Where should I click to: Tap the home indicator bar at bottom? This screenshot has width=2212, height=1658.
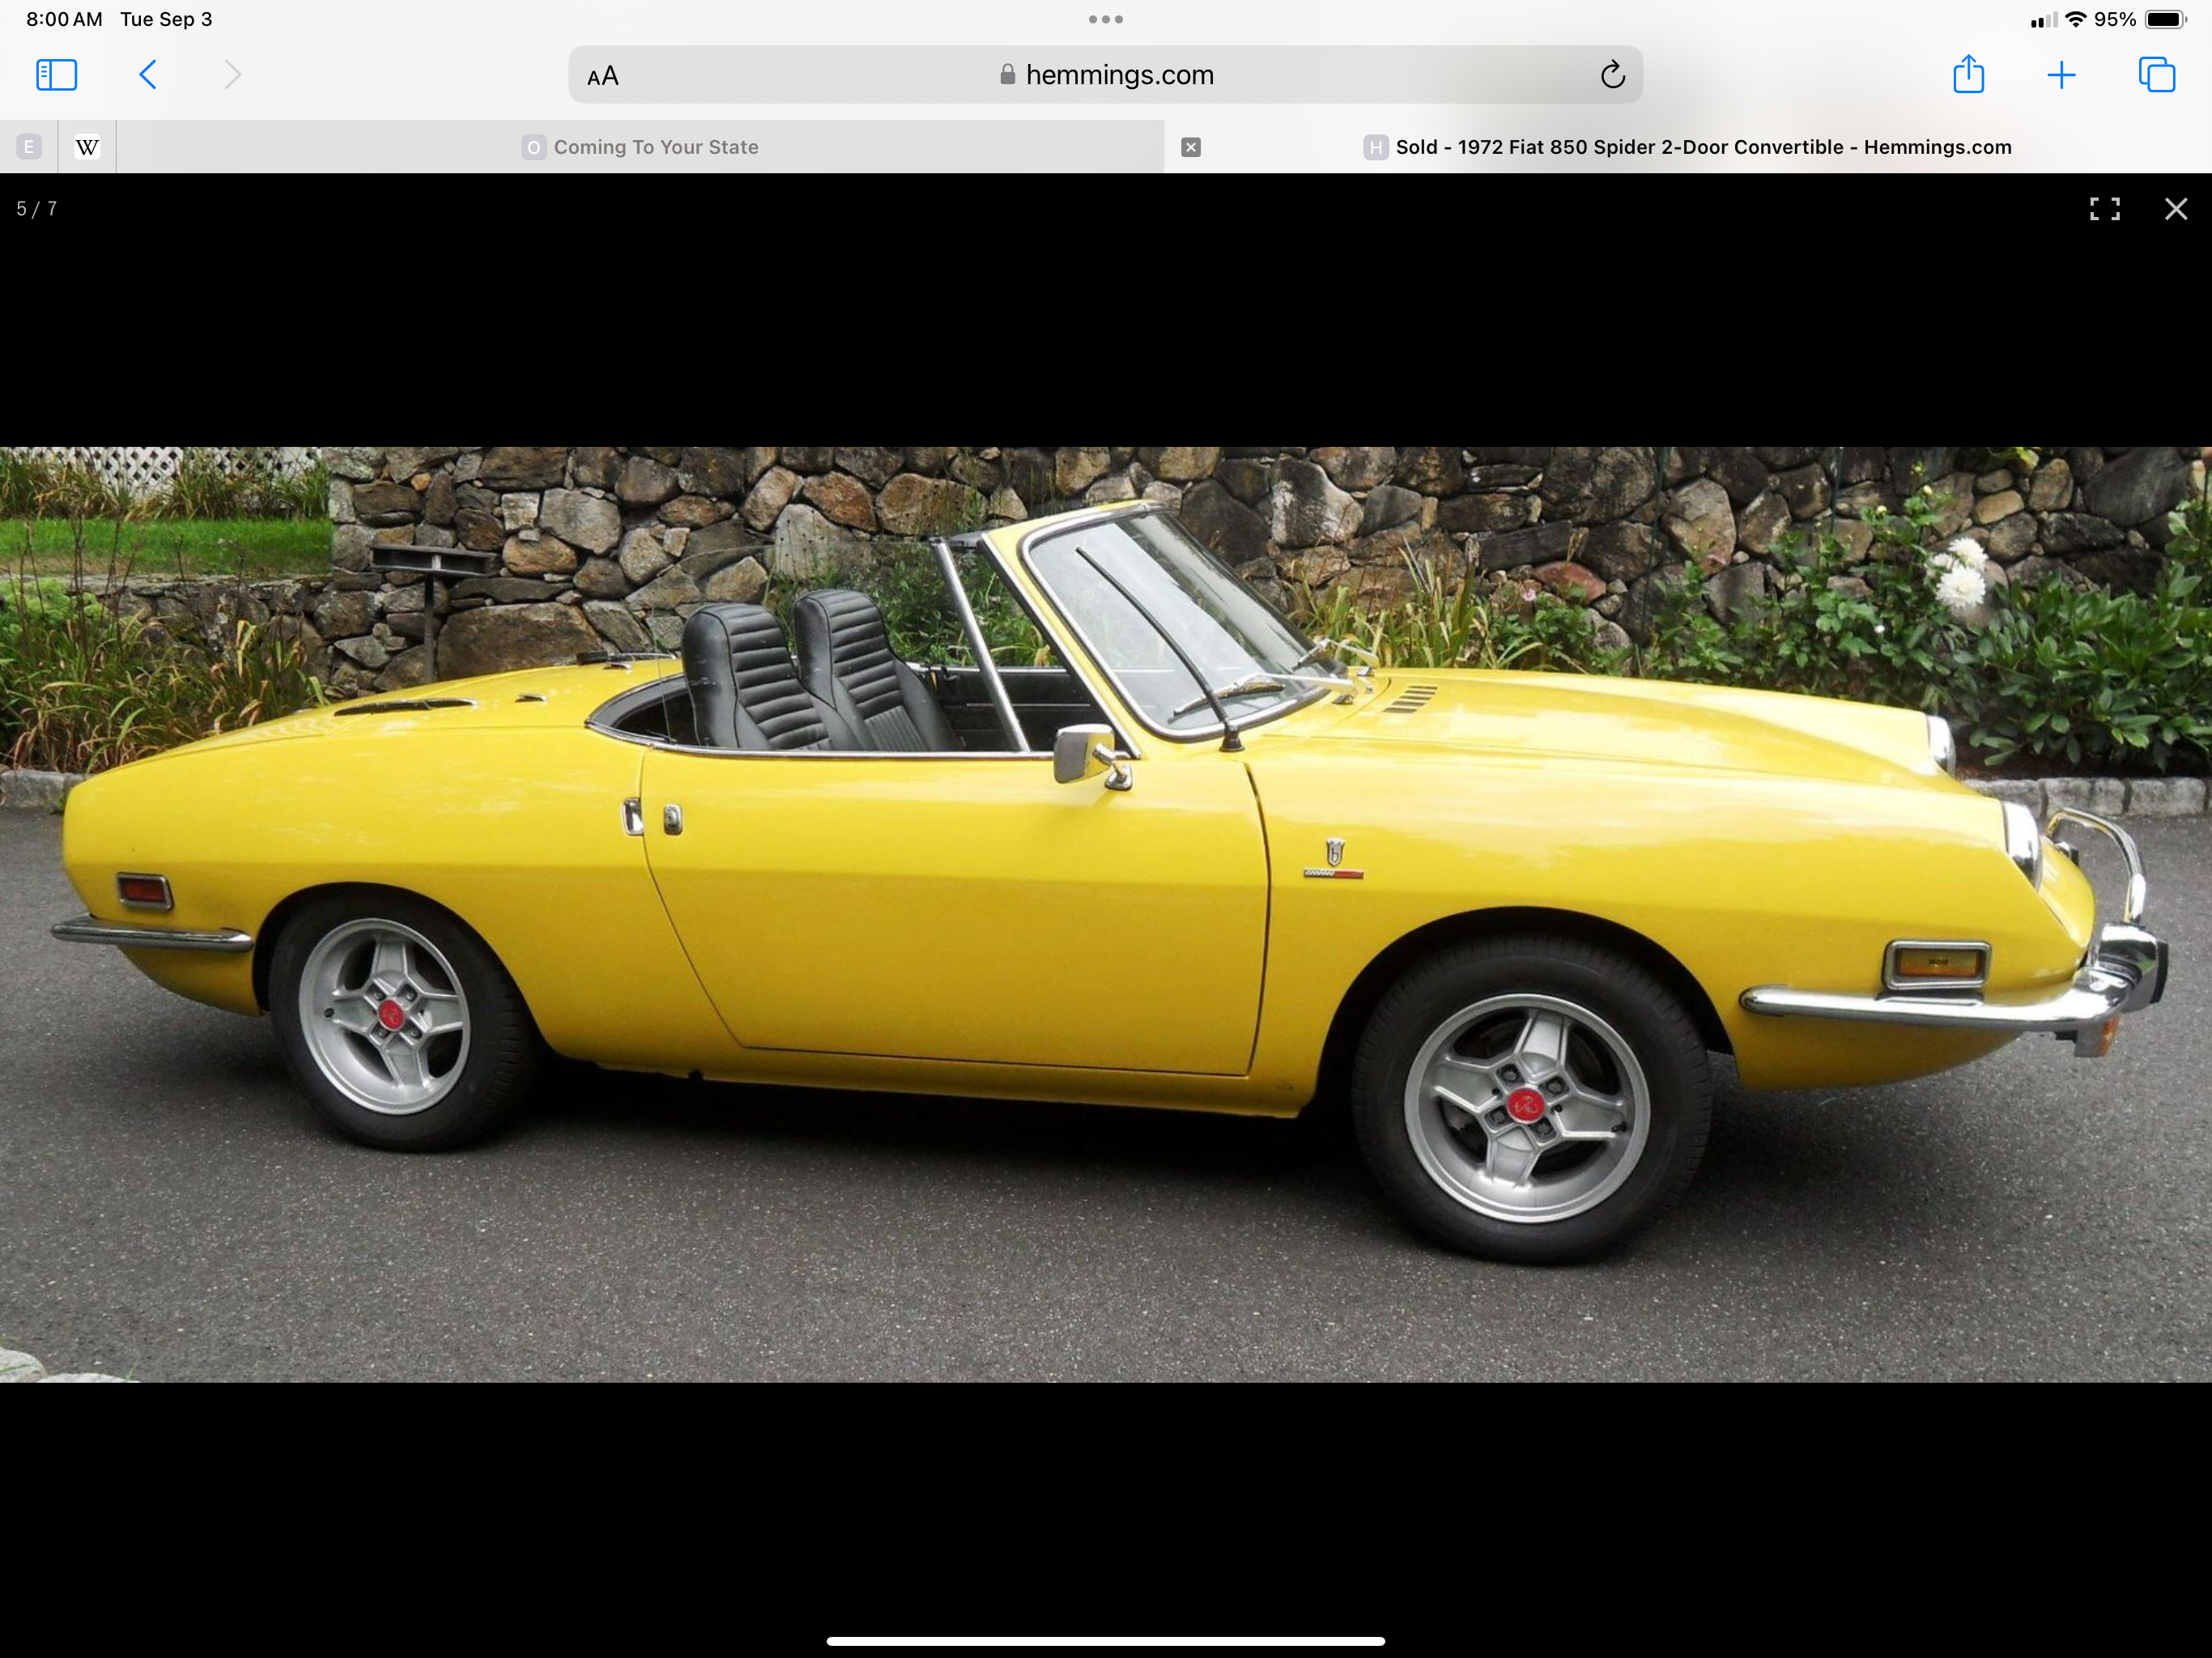click(1105, 1641)
